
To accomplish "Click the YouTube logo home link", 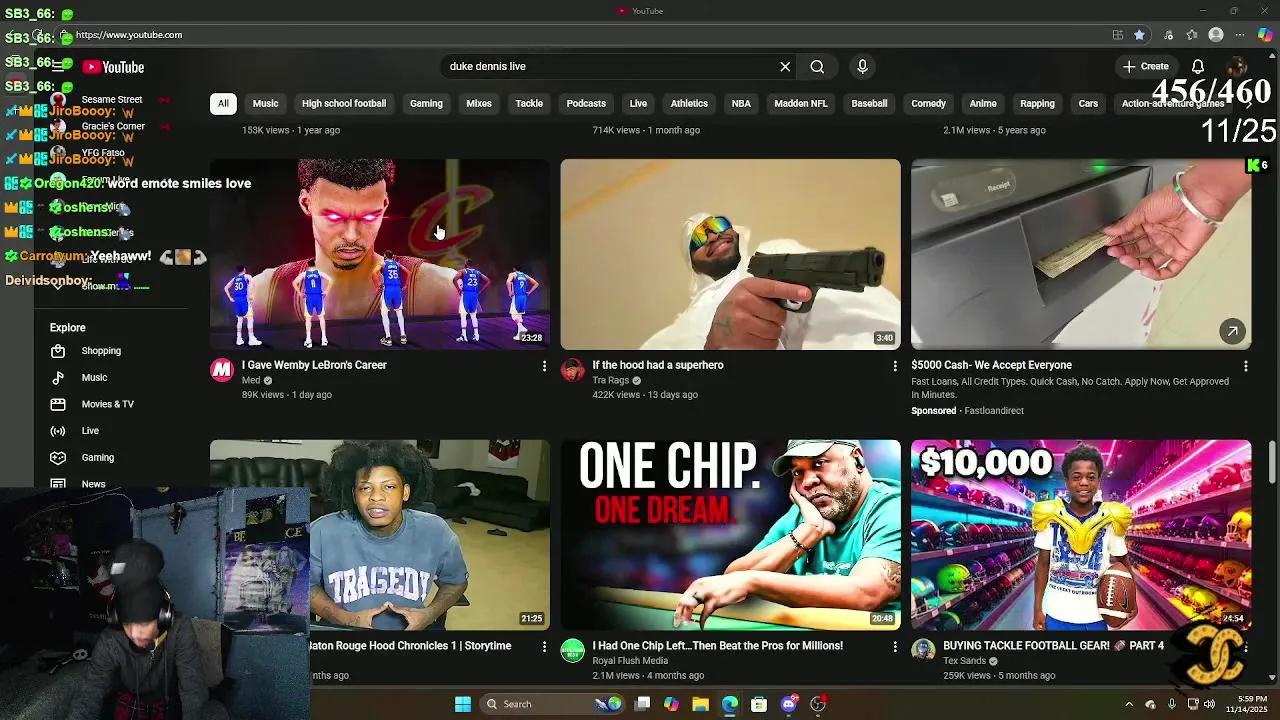I will (113, 67).
